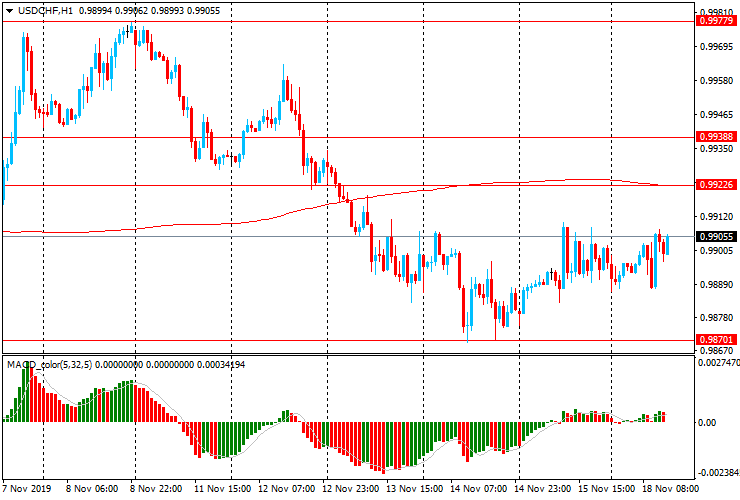Click the 12 Nov 07:00 time label

coord(287,491)
